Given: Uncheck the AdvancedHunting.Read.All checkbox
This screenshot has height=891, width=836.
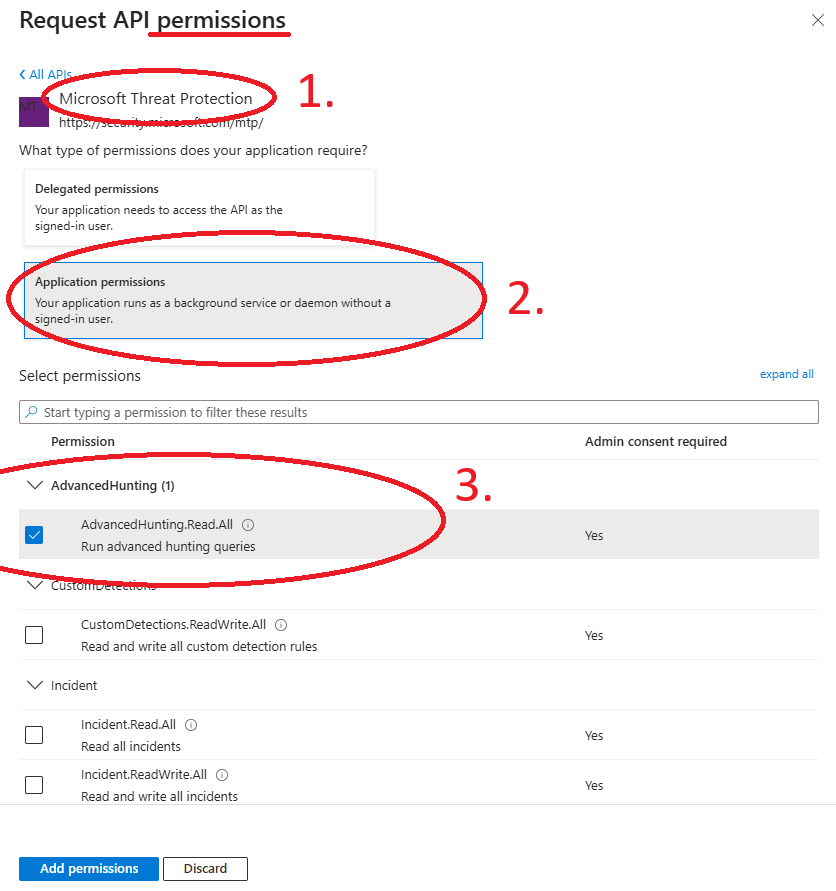Looking at the screenshot, I should [34, 535].
